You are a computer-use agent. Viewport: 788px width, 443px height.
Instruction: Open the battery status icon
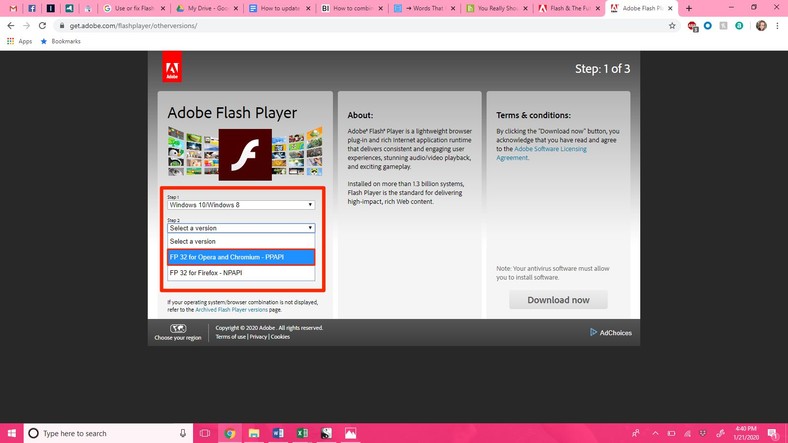pyautogui.click(x=671, y=433)
